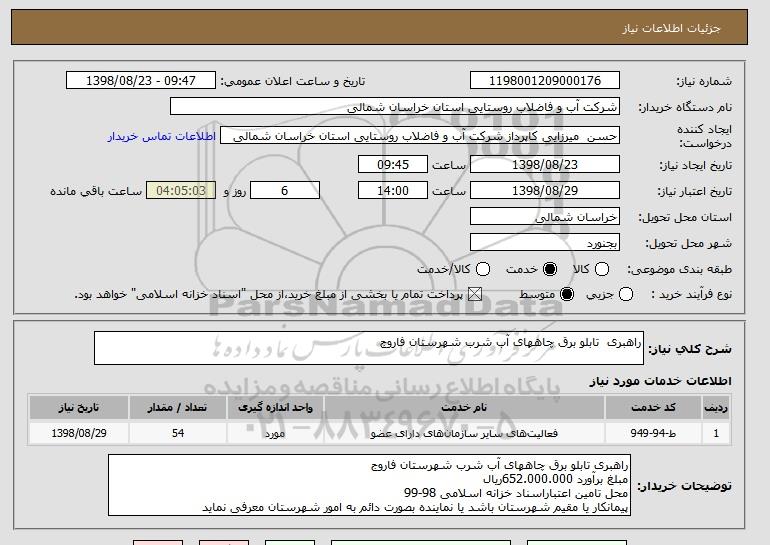
Task: Click the توضیحات خریدار text area
Action: (x=369, y=485)
